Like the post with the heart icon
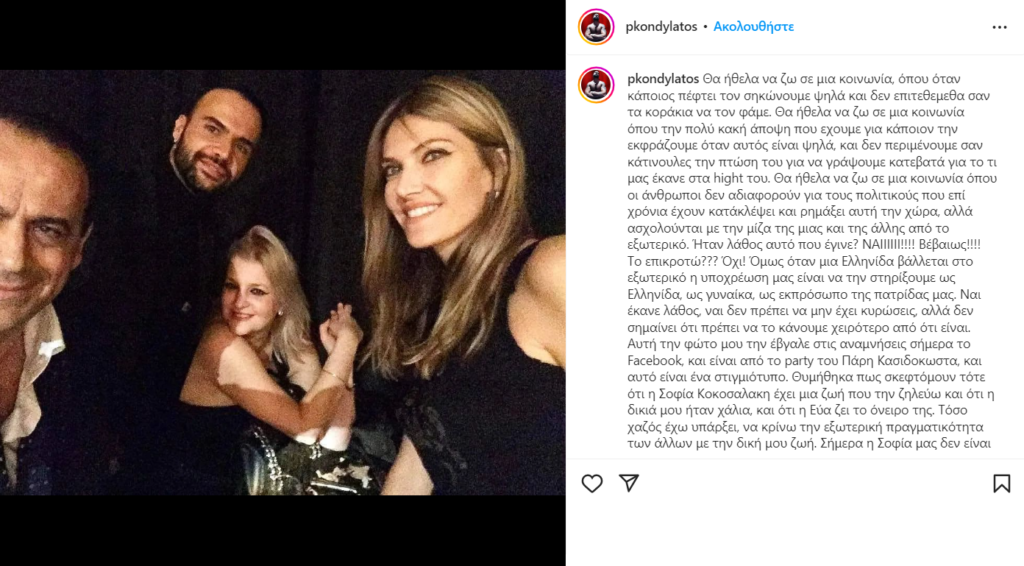 592,483
